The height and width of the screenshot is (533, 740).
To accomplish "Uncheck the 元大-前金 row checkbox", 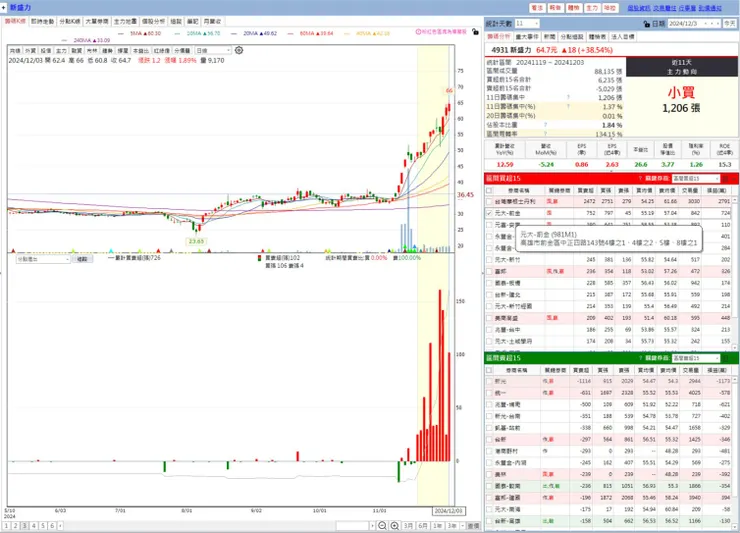I will click(x=489, y=213).
